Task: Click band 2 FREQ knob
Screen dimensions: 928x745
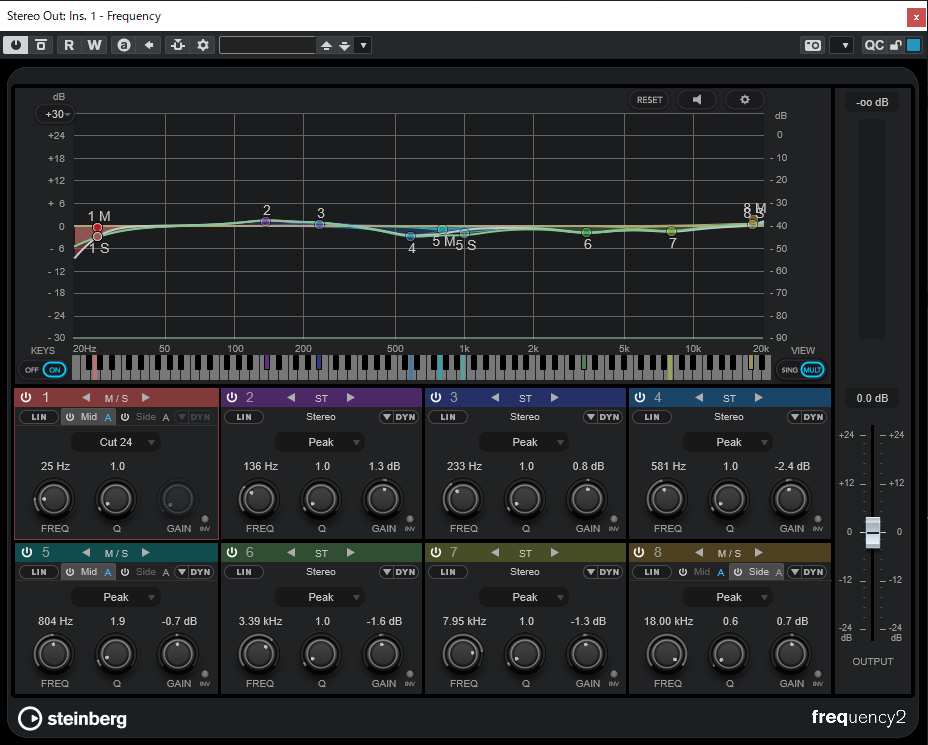Action: (259, 499)
